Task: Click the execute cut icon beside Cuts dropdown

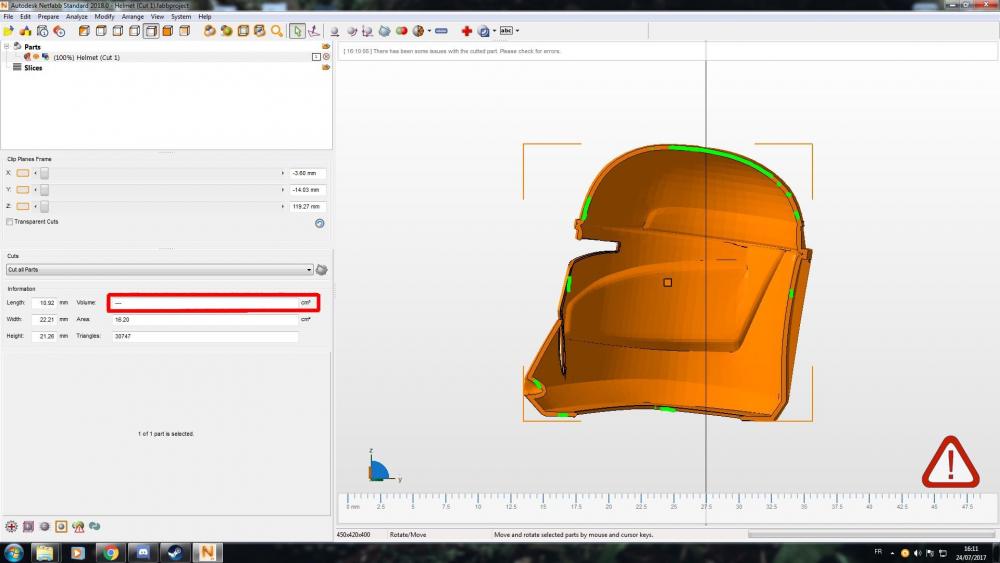Action: tap(322, 270)
